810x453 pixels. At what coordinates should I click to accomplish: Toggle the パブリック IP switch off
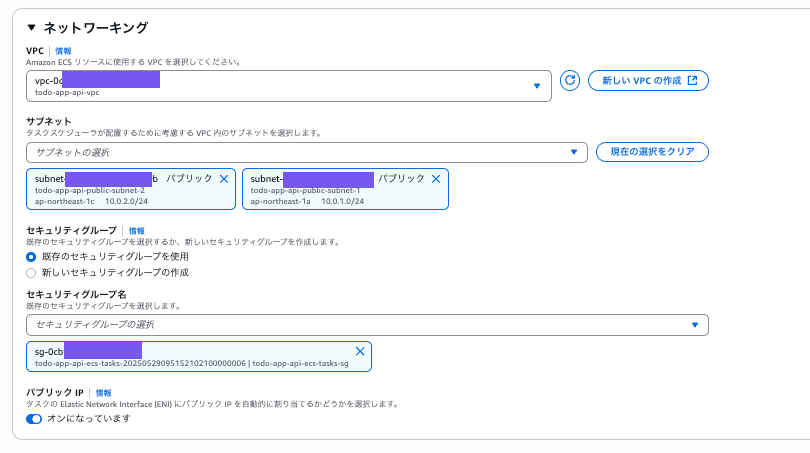(34, 419)
